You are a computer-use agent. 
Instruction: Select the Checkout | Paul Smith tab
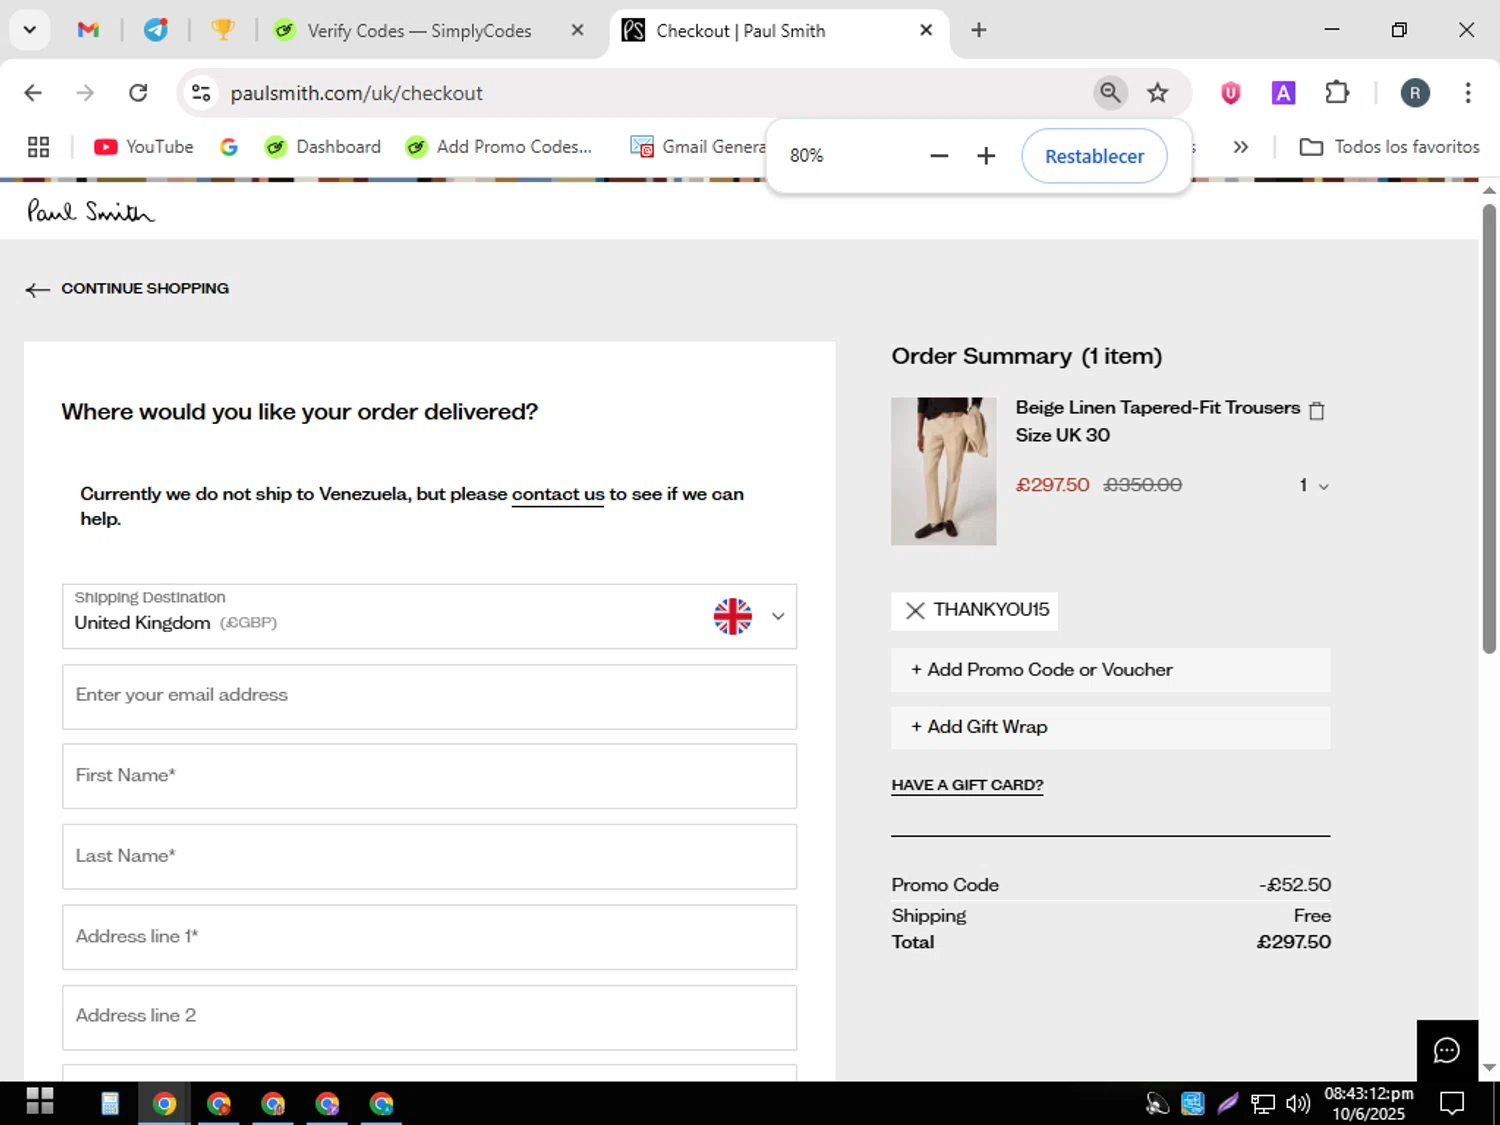click(x=740, y=31)
